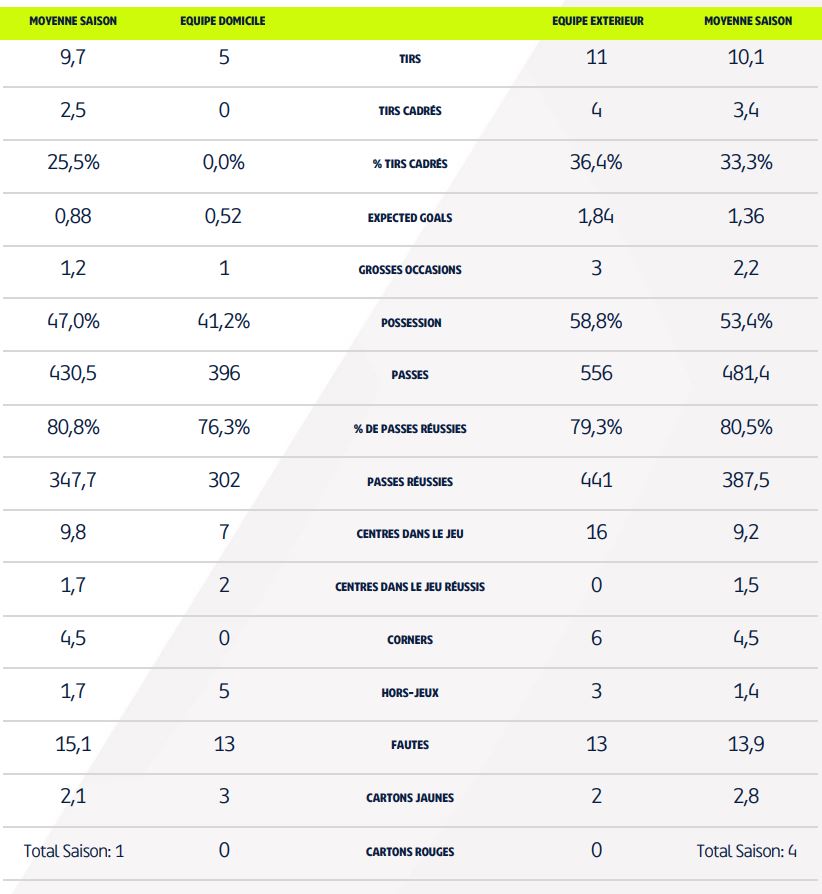Screen dimensions: 822x894
Task: Select the CARTONS JAUNES label
Action: [410, 798]
